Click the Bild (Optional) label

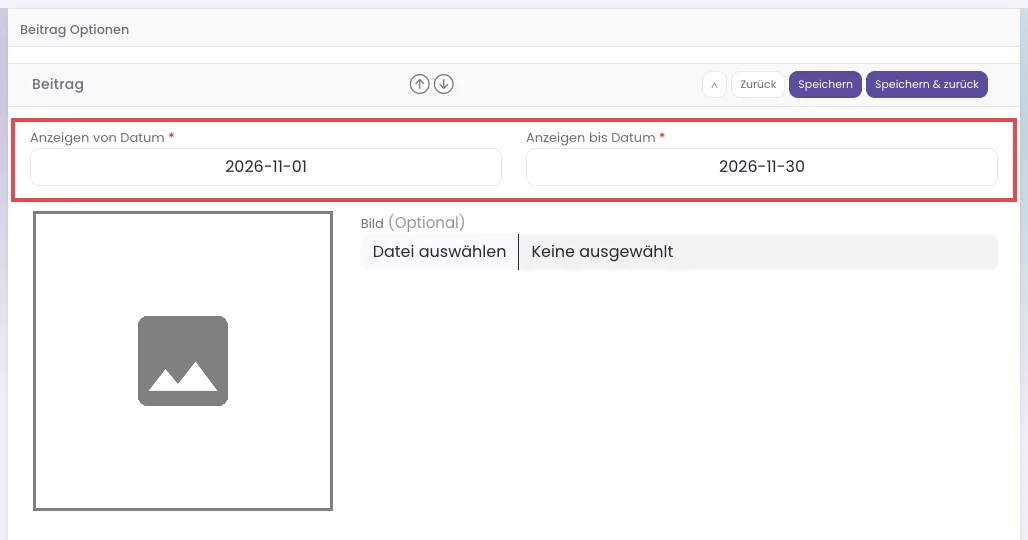[x=412, y=223]
